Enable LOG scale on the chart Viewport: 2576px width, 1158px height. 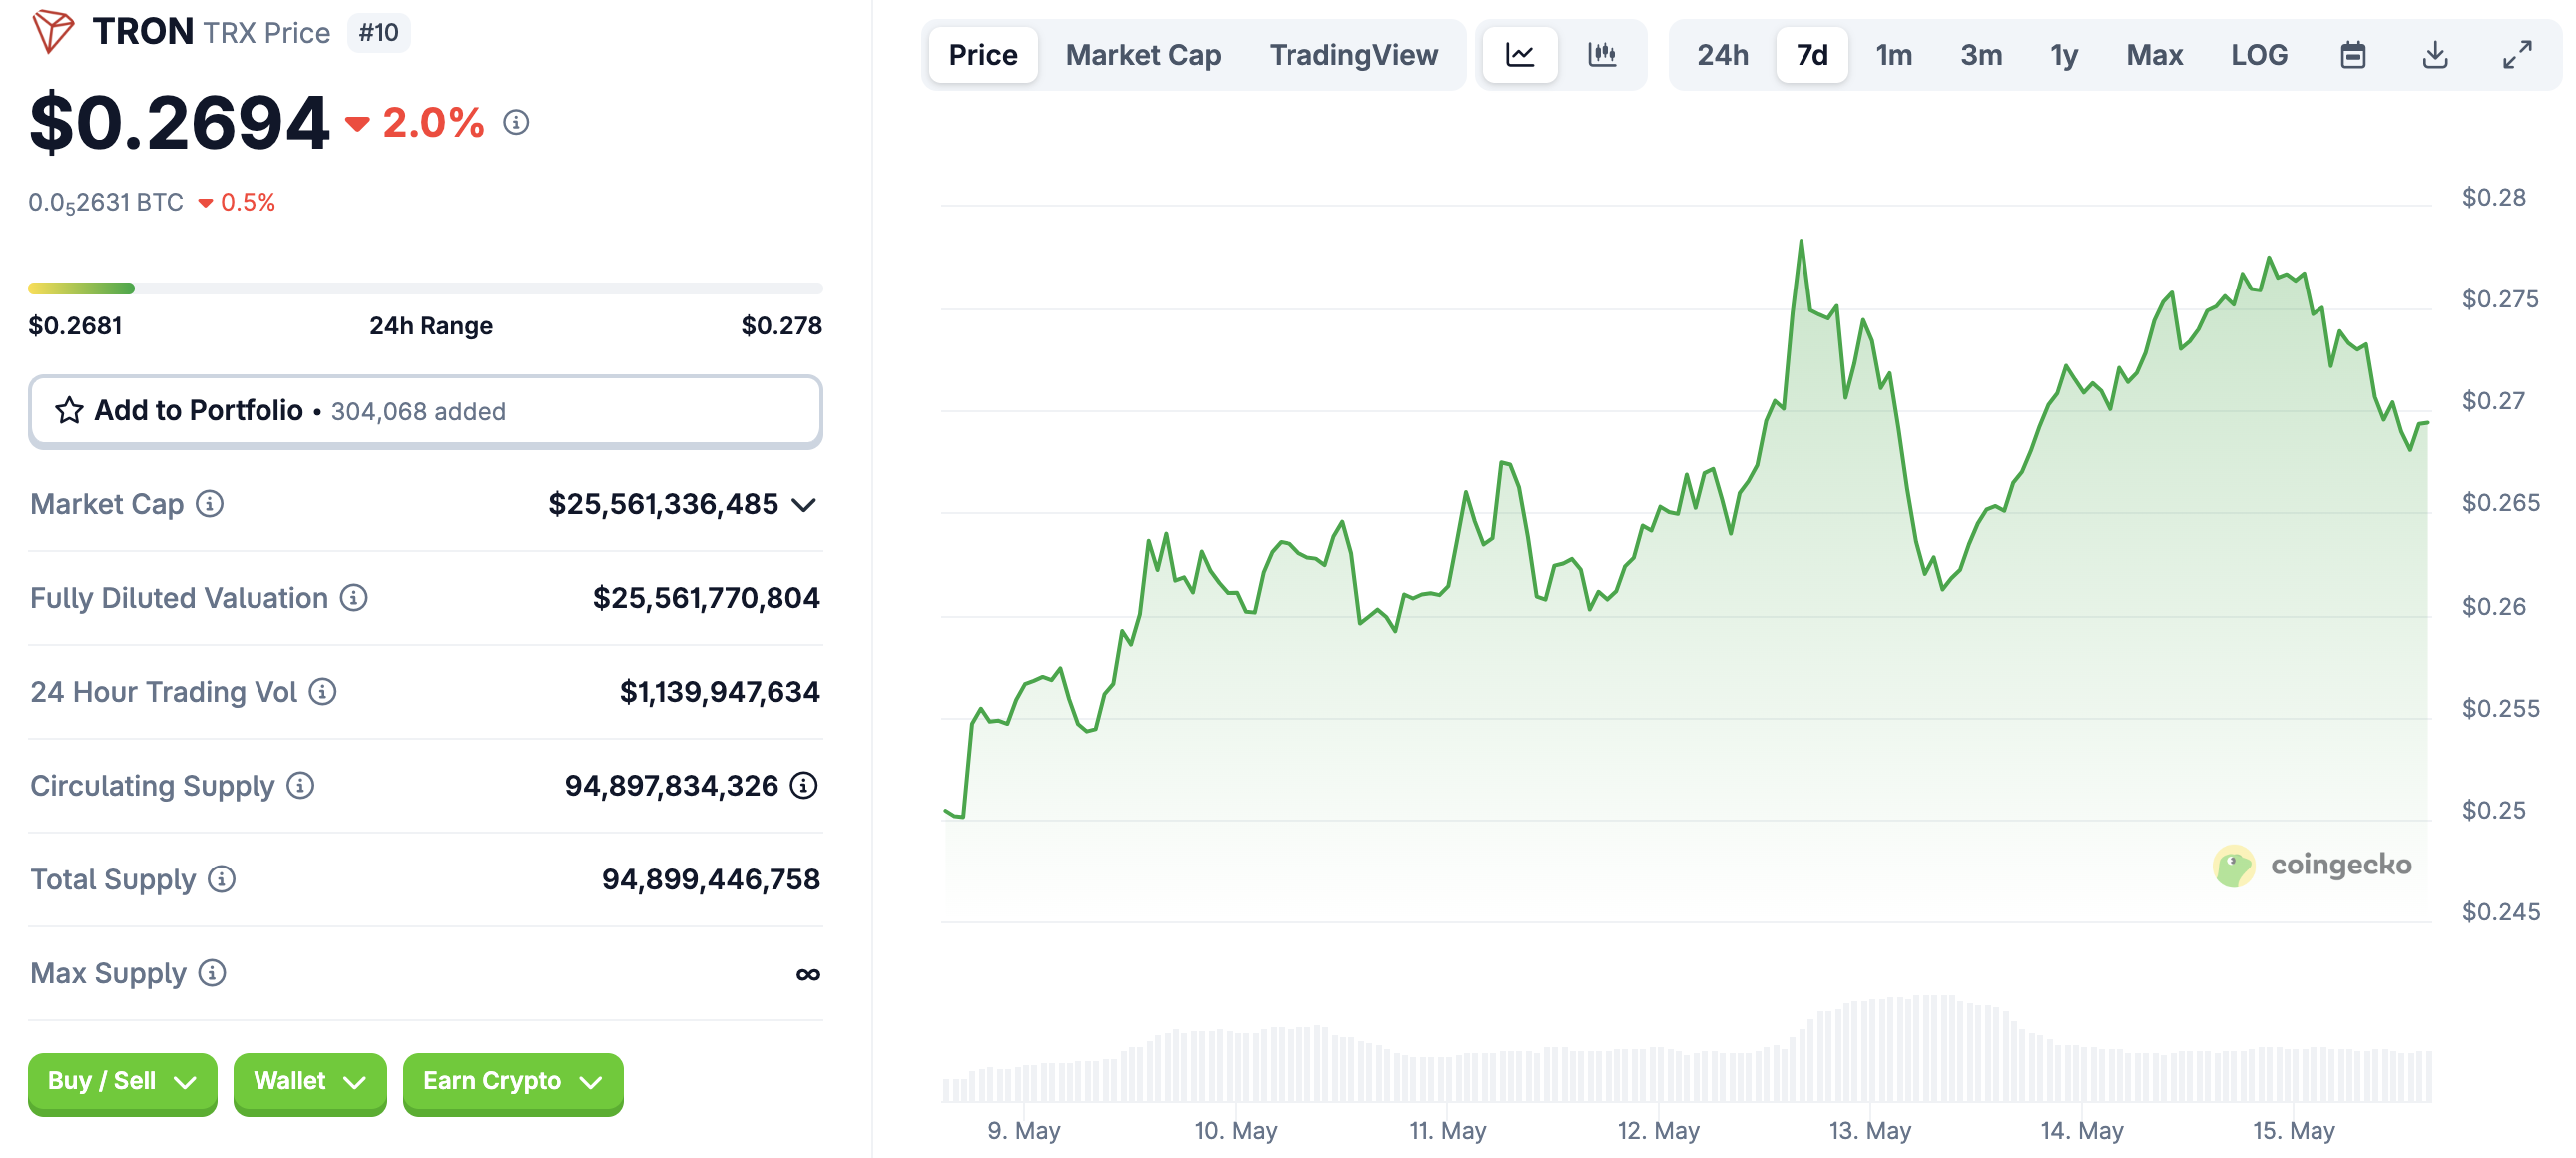pyautogui.click(x=2258, y=55)
